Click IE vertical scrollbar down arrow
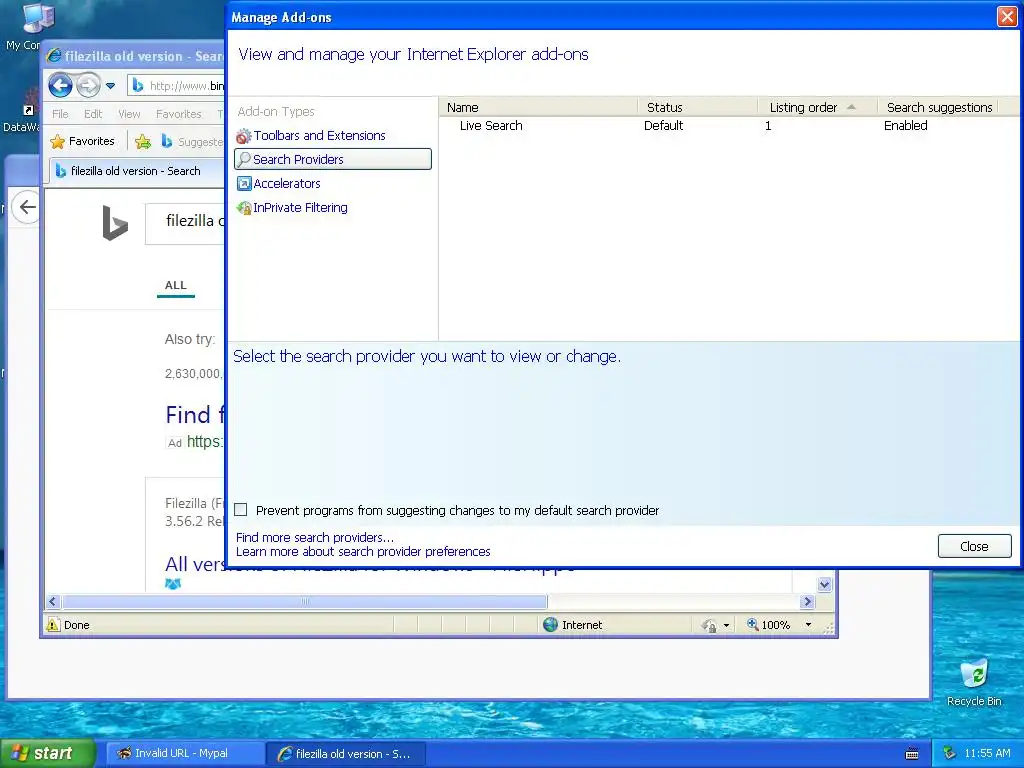 click(x=824, y=584)
